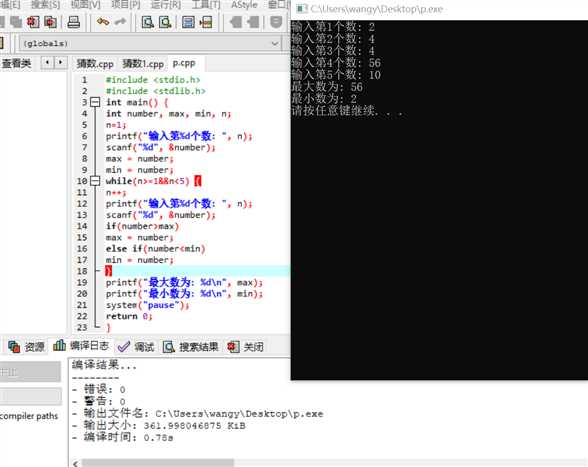Open the 搜索[S] menu

tap(45, 5)
